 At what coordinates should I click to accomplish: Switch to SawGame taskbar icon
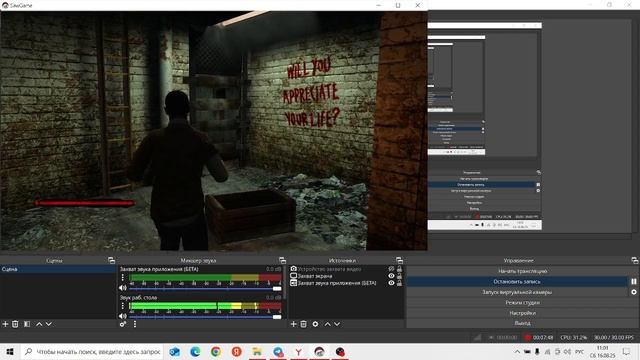319,352
